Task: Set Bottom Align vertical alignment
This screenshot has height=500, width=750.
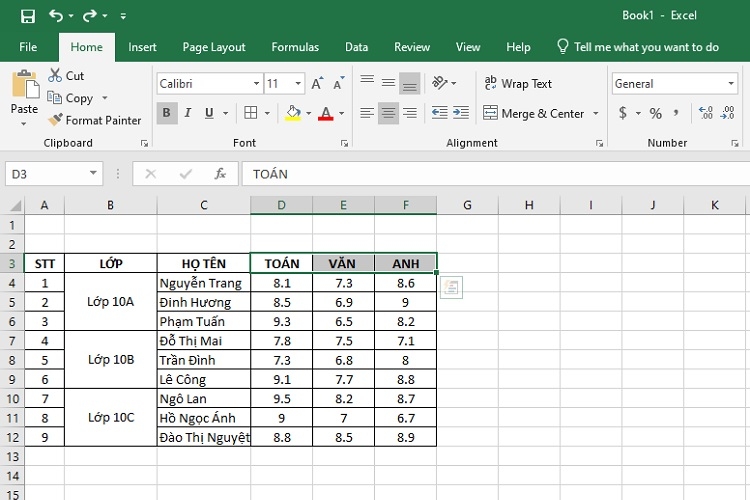Action: click(x=409, y=83)
